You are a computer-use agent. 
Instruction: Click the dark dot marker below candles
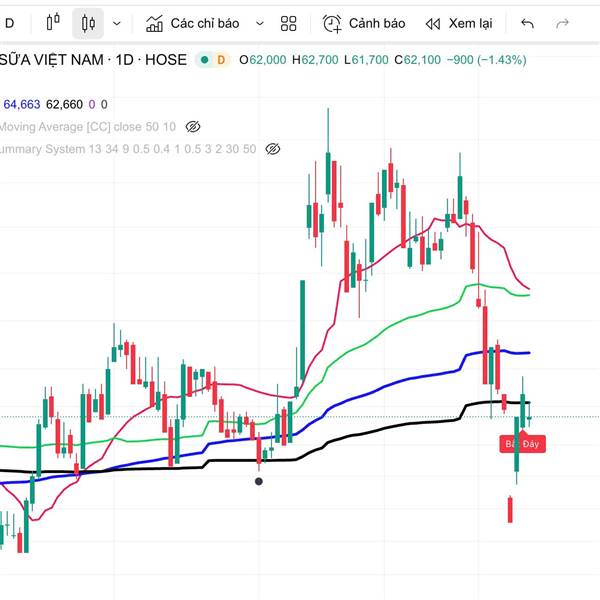pos(259,481)
